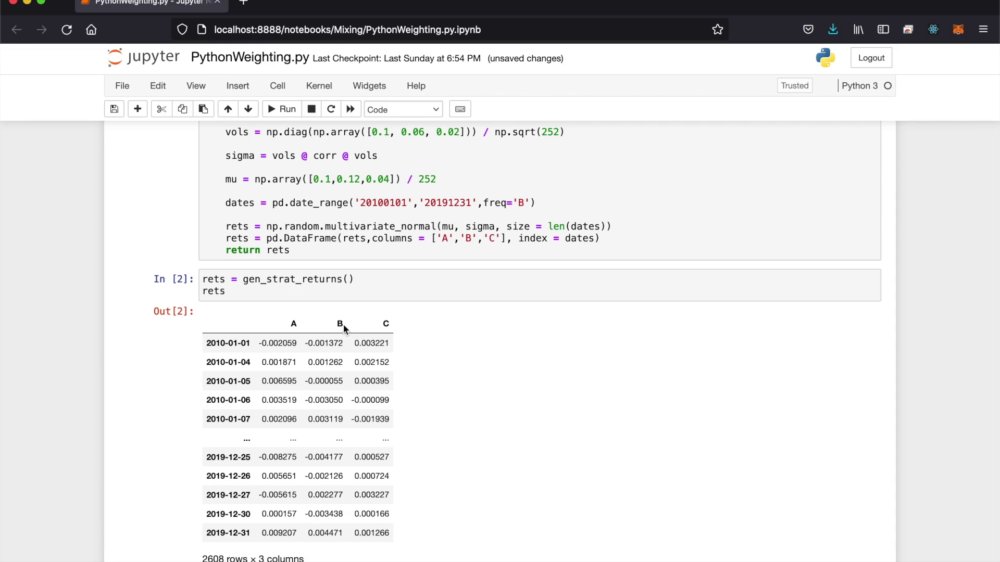Open the Help menu
This screenshot has height=562, width=1000.
click(416, 85)
